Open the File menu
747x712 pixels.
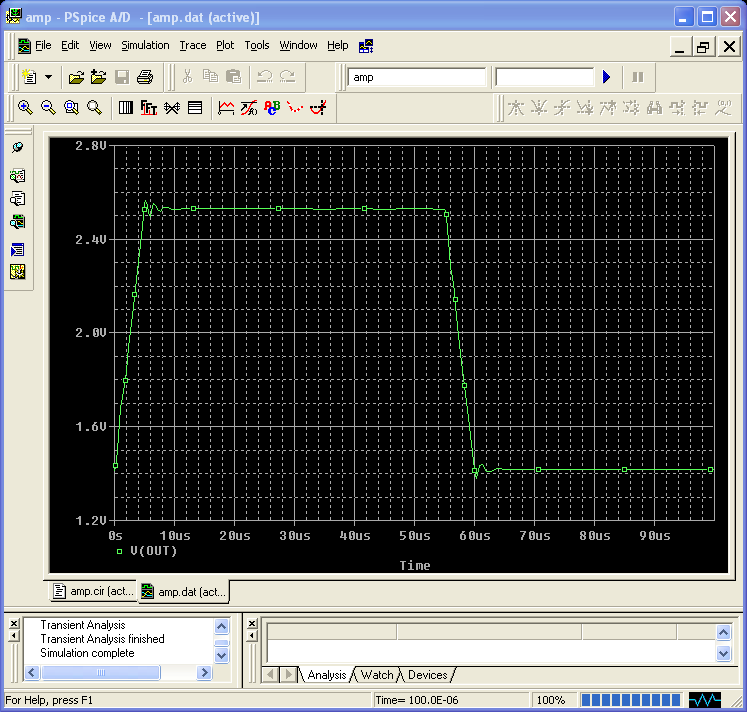tap(43, 45)
